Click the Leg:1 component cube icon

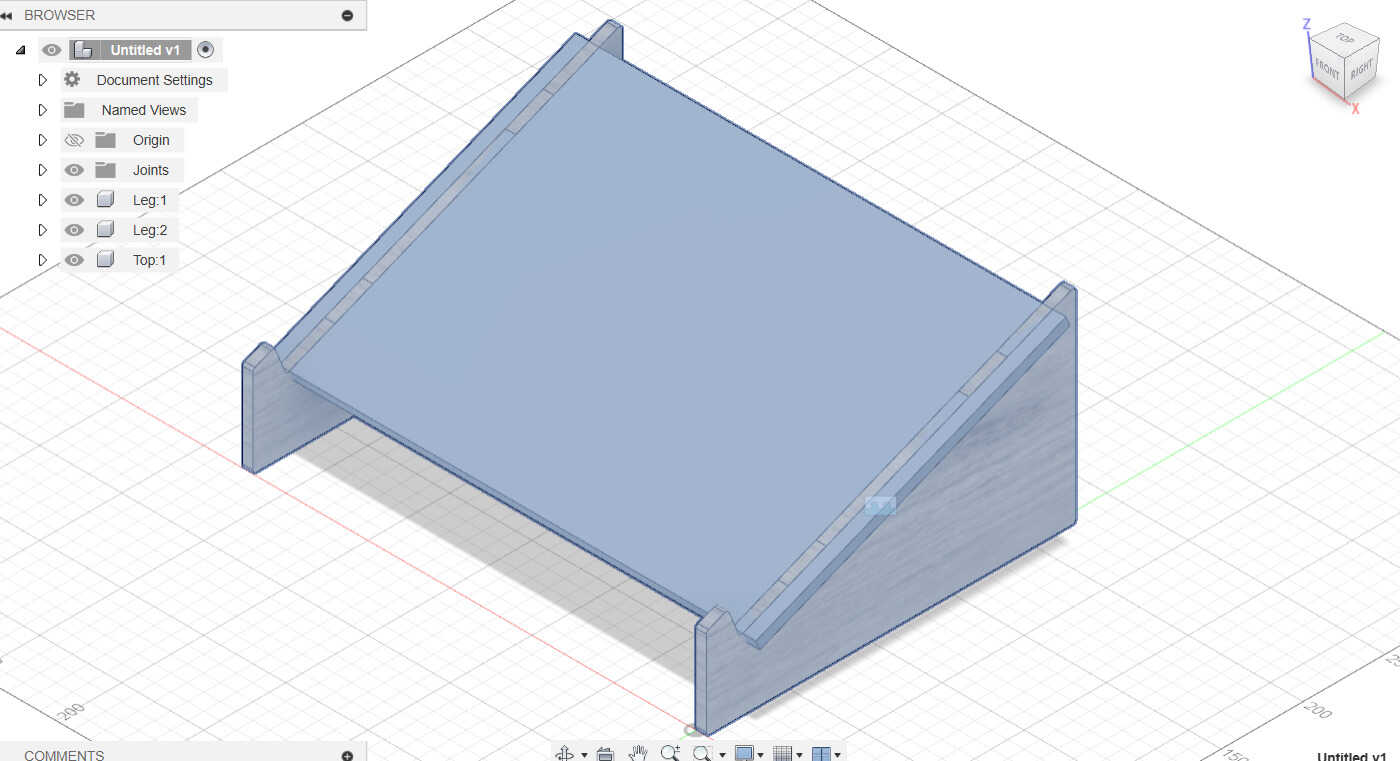click(x=105, y=200)
